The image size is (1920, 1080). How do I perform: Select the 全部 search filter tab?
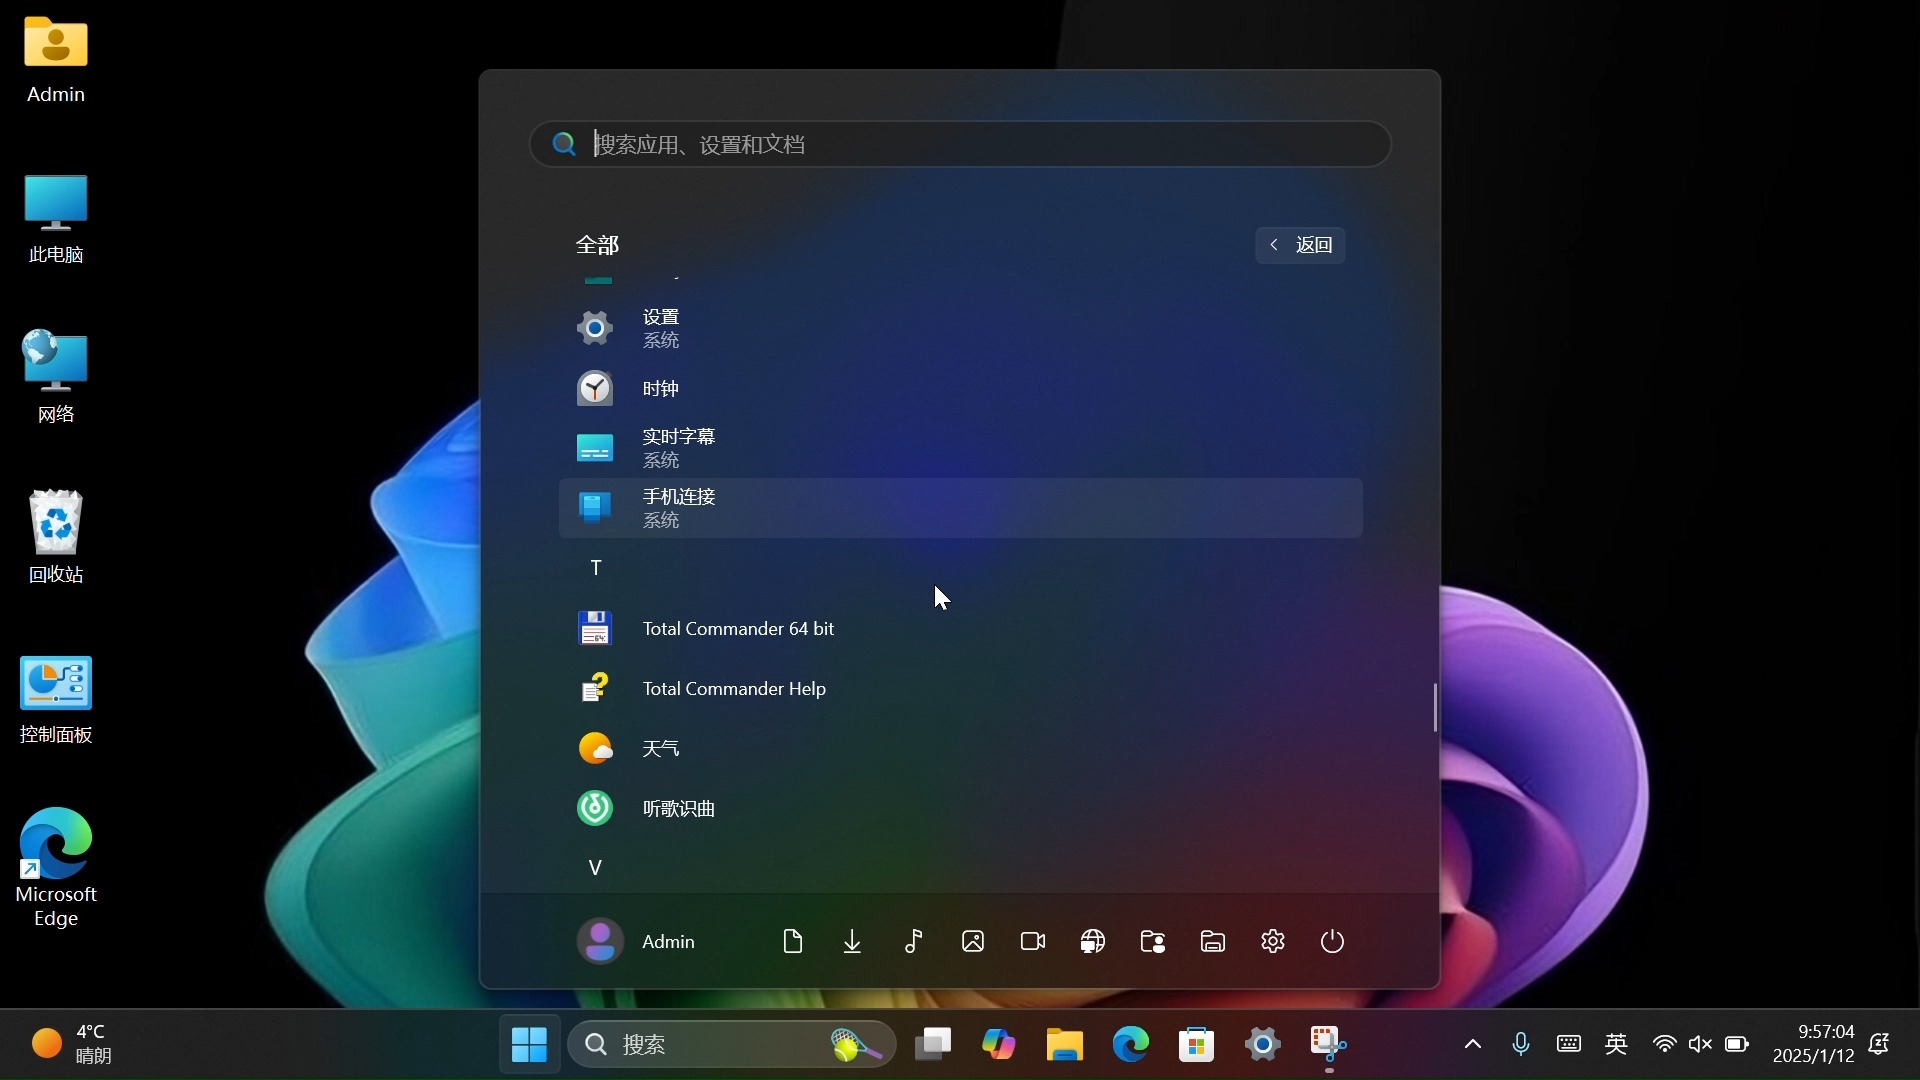coord(598,245)
